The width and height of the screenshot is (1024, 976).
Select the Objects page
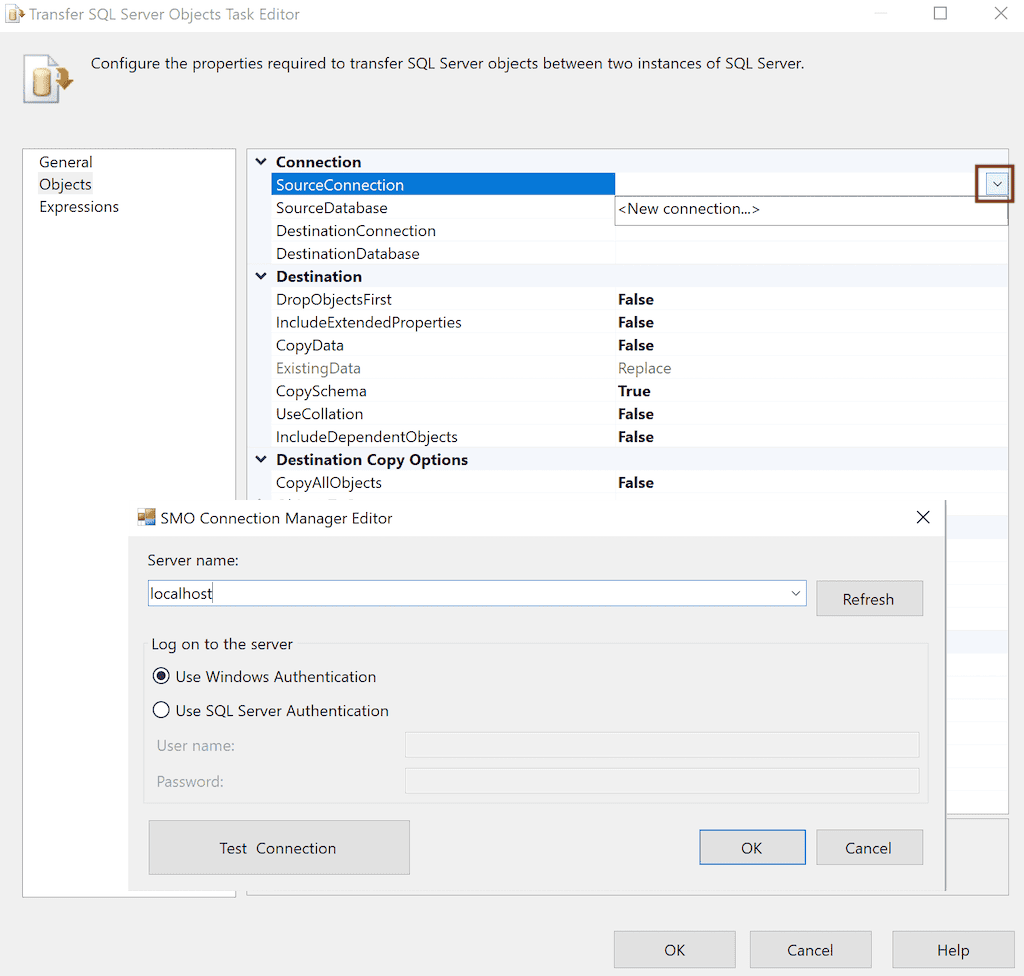pos(65,184)
